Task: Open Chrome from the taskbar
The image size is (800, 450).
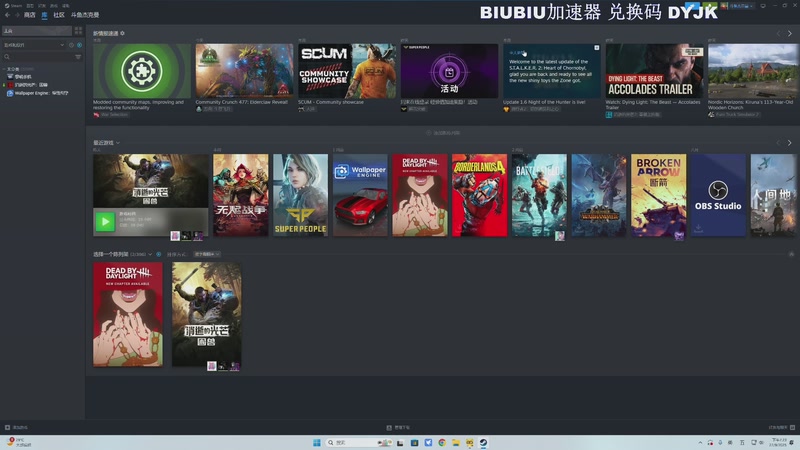Action: (442, 442)
